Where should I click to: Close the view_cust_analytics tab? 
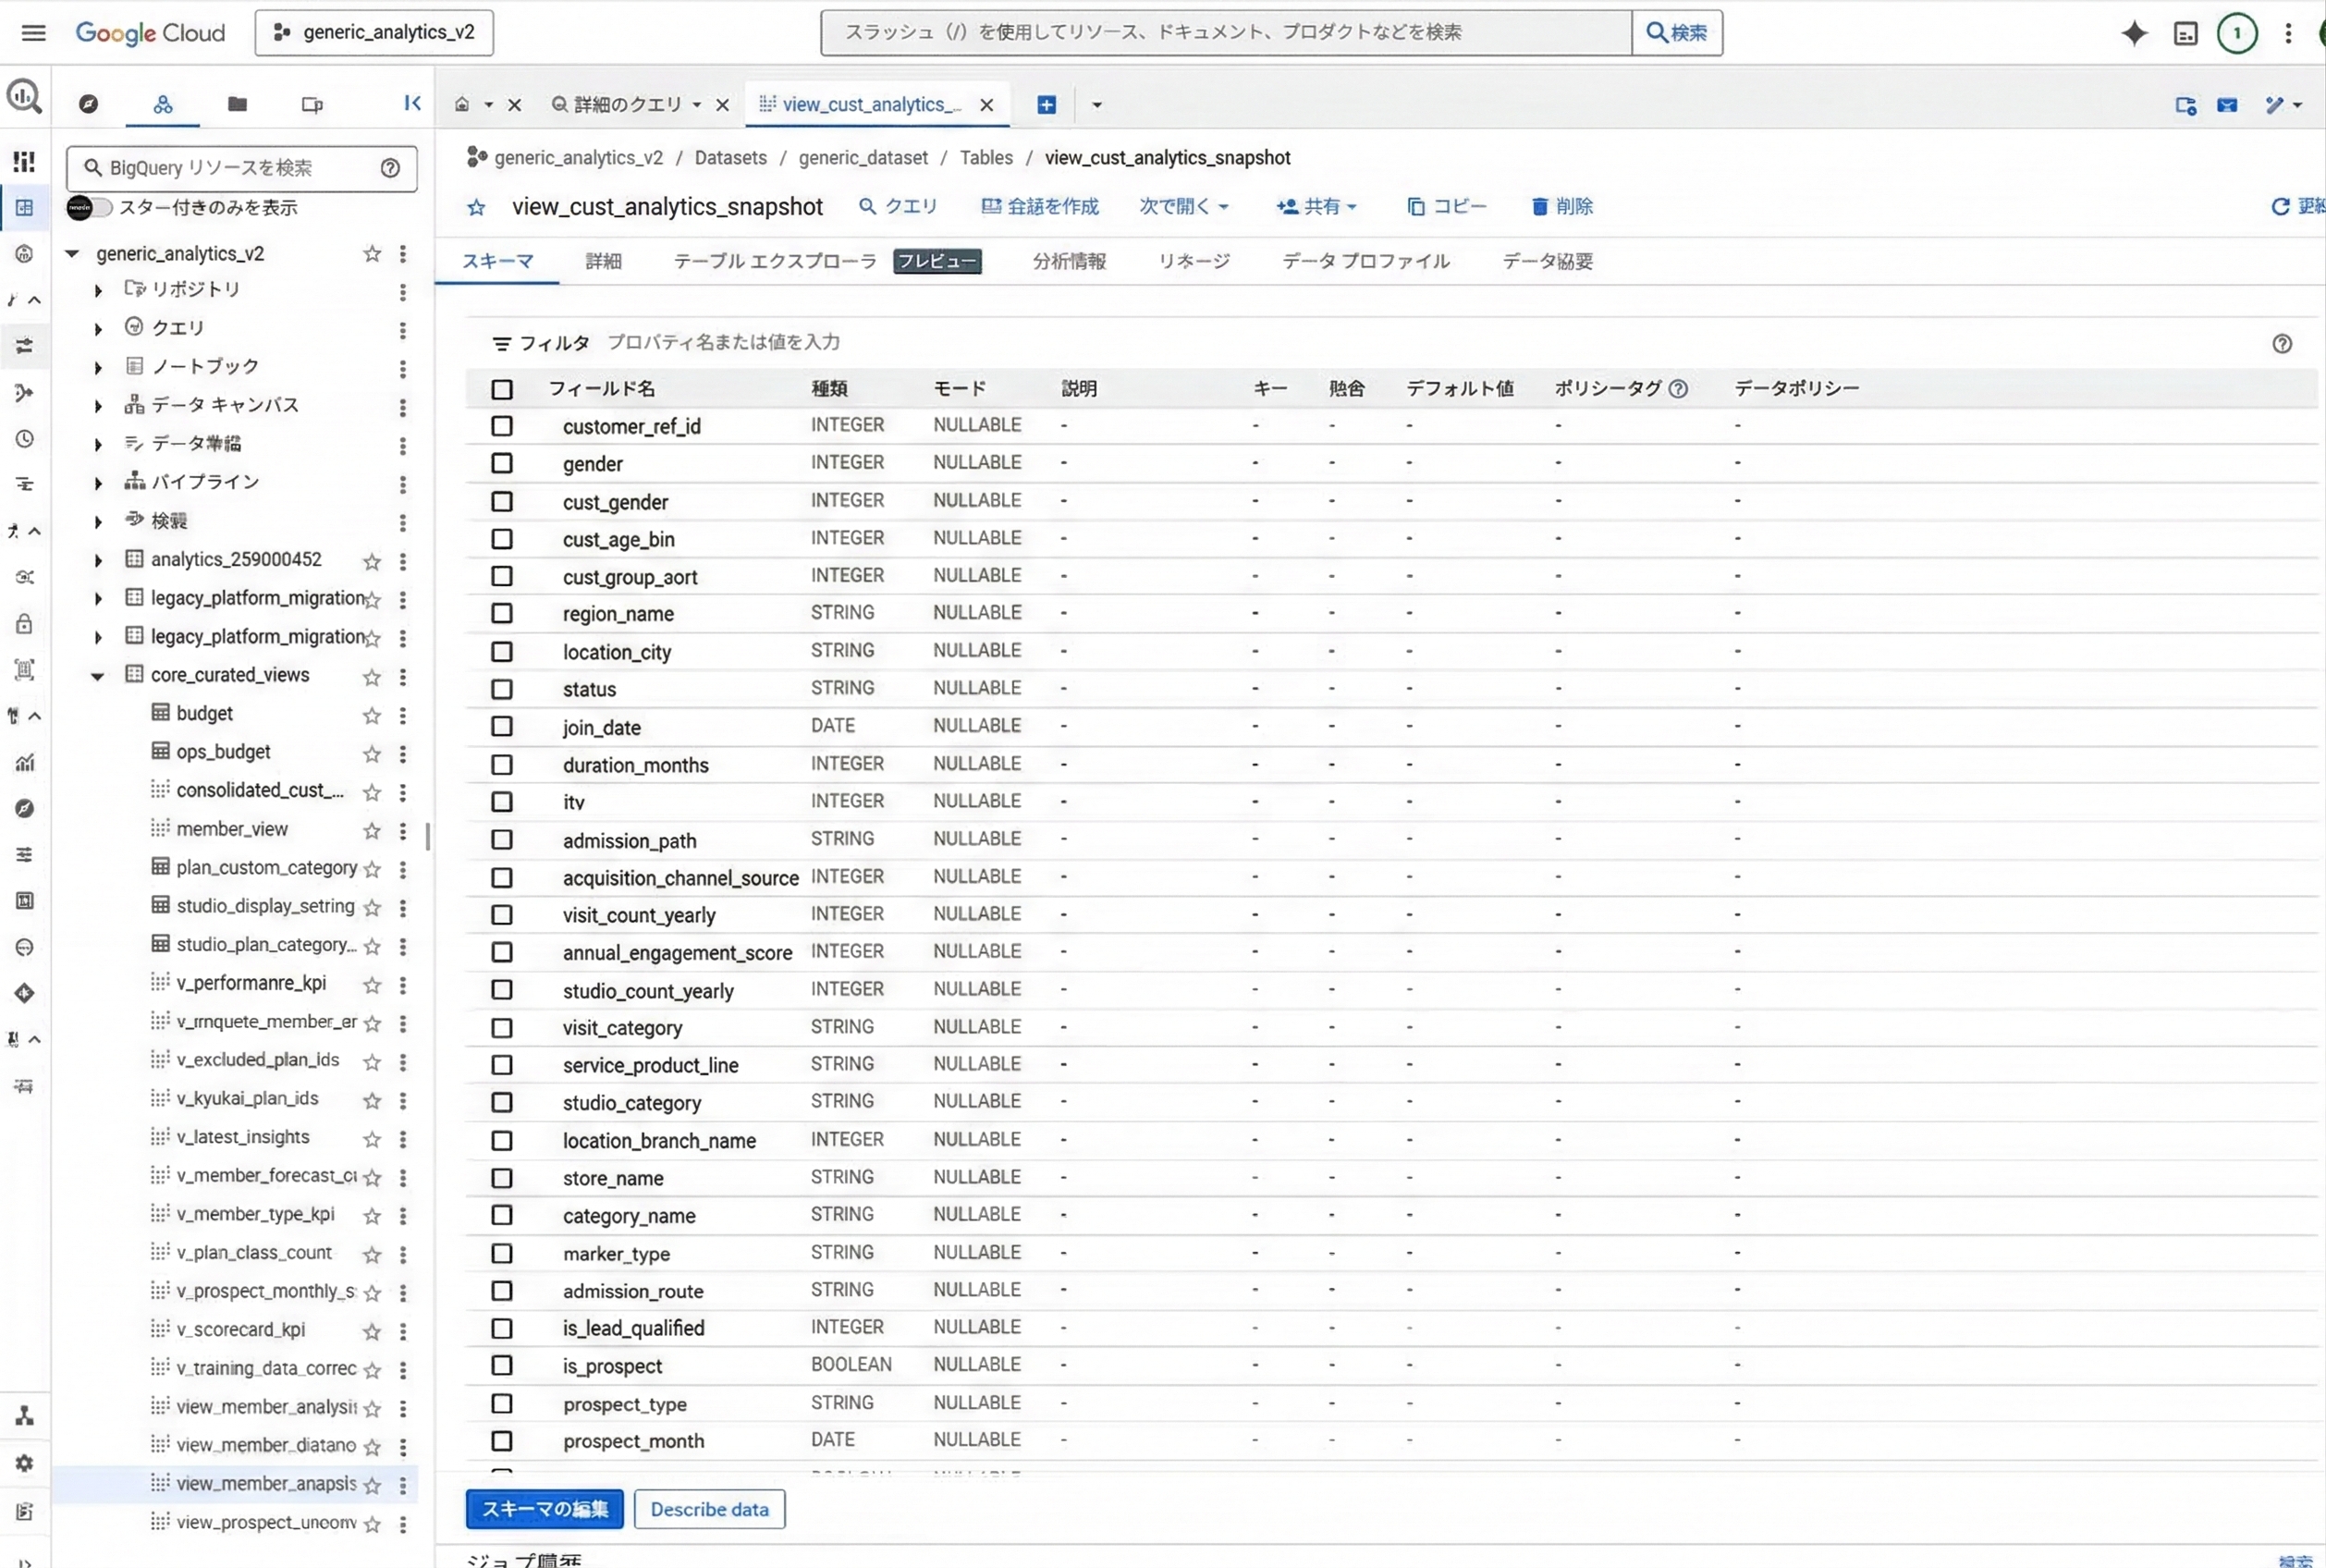click(986, 105)
